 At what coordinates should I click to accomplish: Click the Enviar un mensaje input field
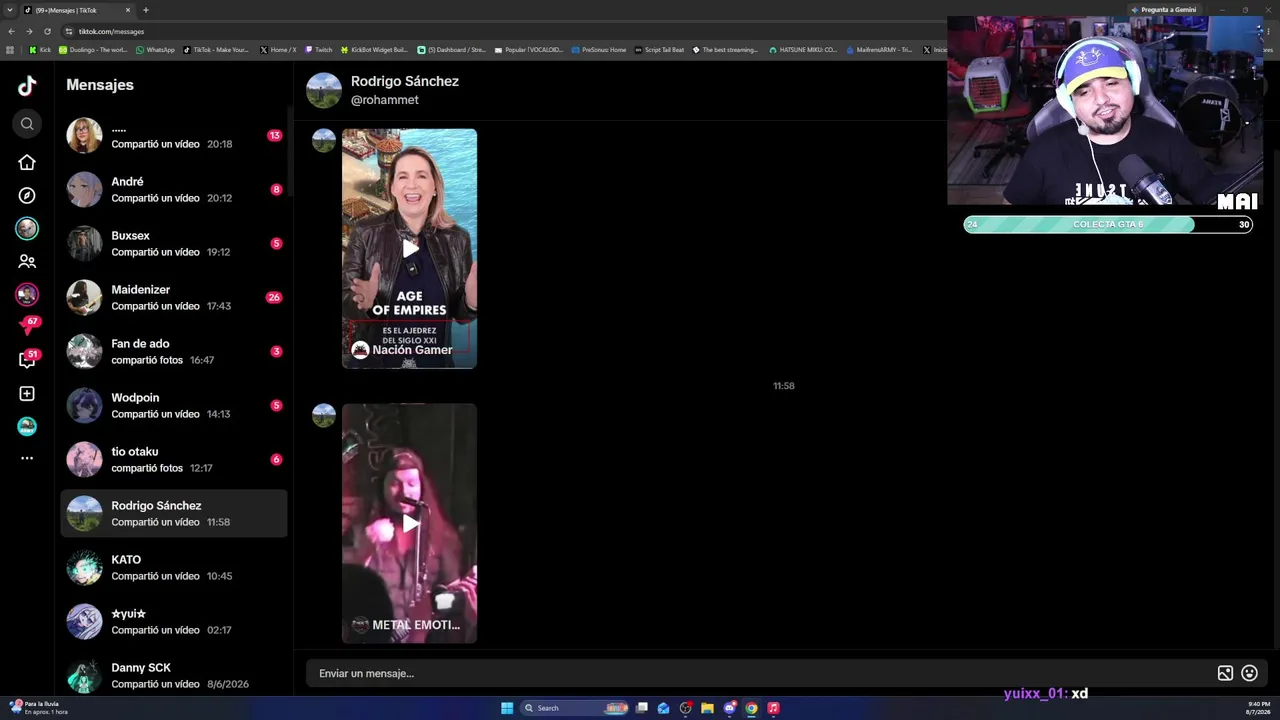760,673
